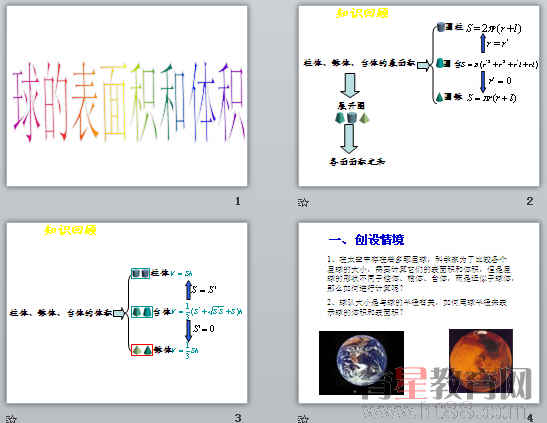Click the red-boxed cone icons in slide 3
The image size is (547, 423).
coord(142,350)
